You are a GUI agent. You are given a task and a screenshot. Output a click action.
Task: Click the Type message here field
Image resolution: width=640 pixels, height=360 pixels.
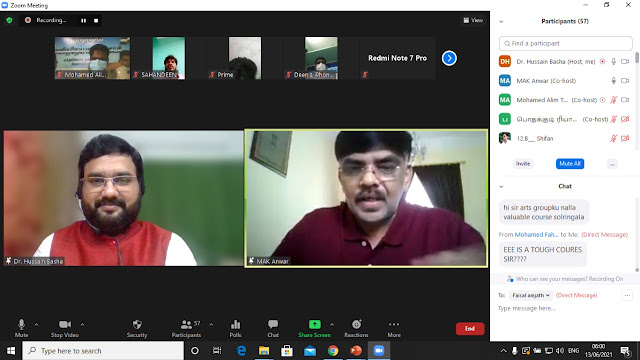click(565, 309)
